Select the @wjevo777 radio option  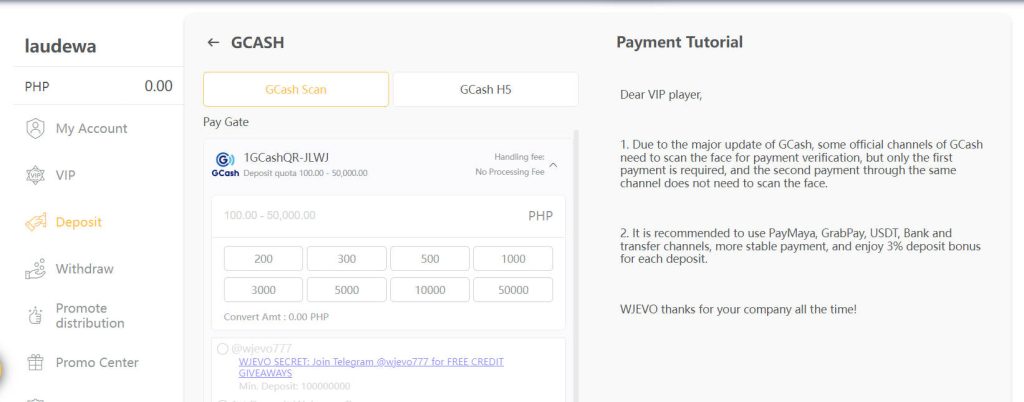click(223, 348)
